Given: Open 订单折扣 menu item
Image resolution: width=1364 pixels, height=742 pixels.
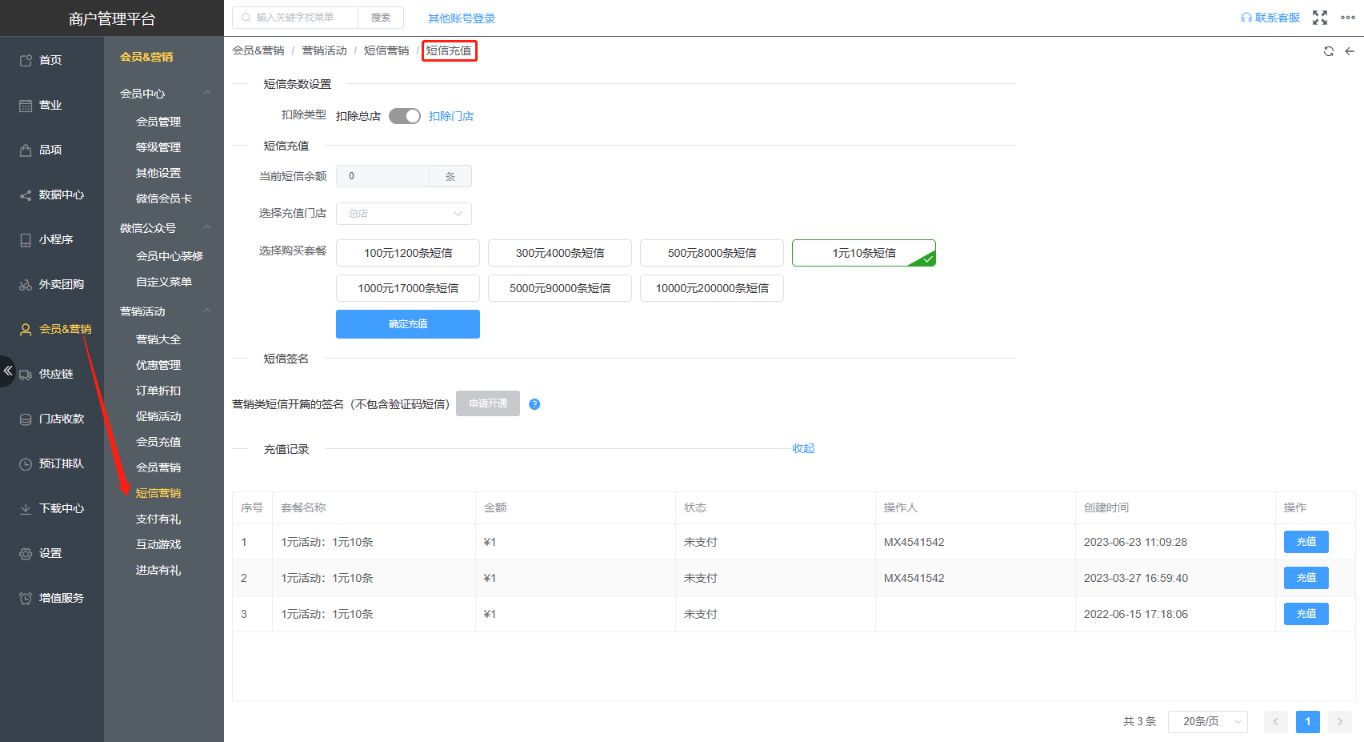Looking at the screenshot, I should pyautogui.click(x=158, y=391).
